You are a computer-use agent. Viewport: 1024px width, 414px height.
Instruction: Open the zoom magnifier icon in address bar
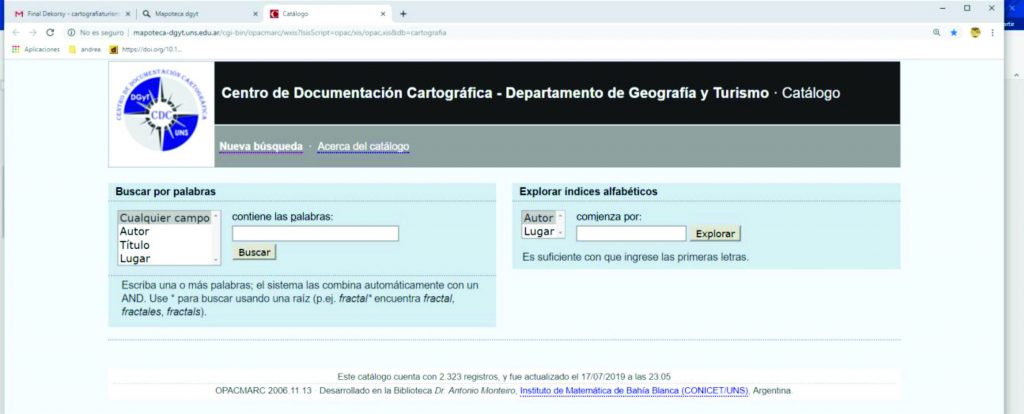pyautogui.click(x=937, y=32)
